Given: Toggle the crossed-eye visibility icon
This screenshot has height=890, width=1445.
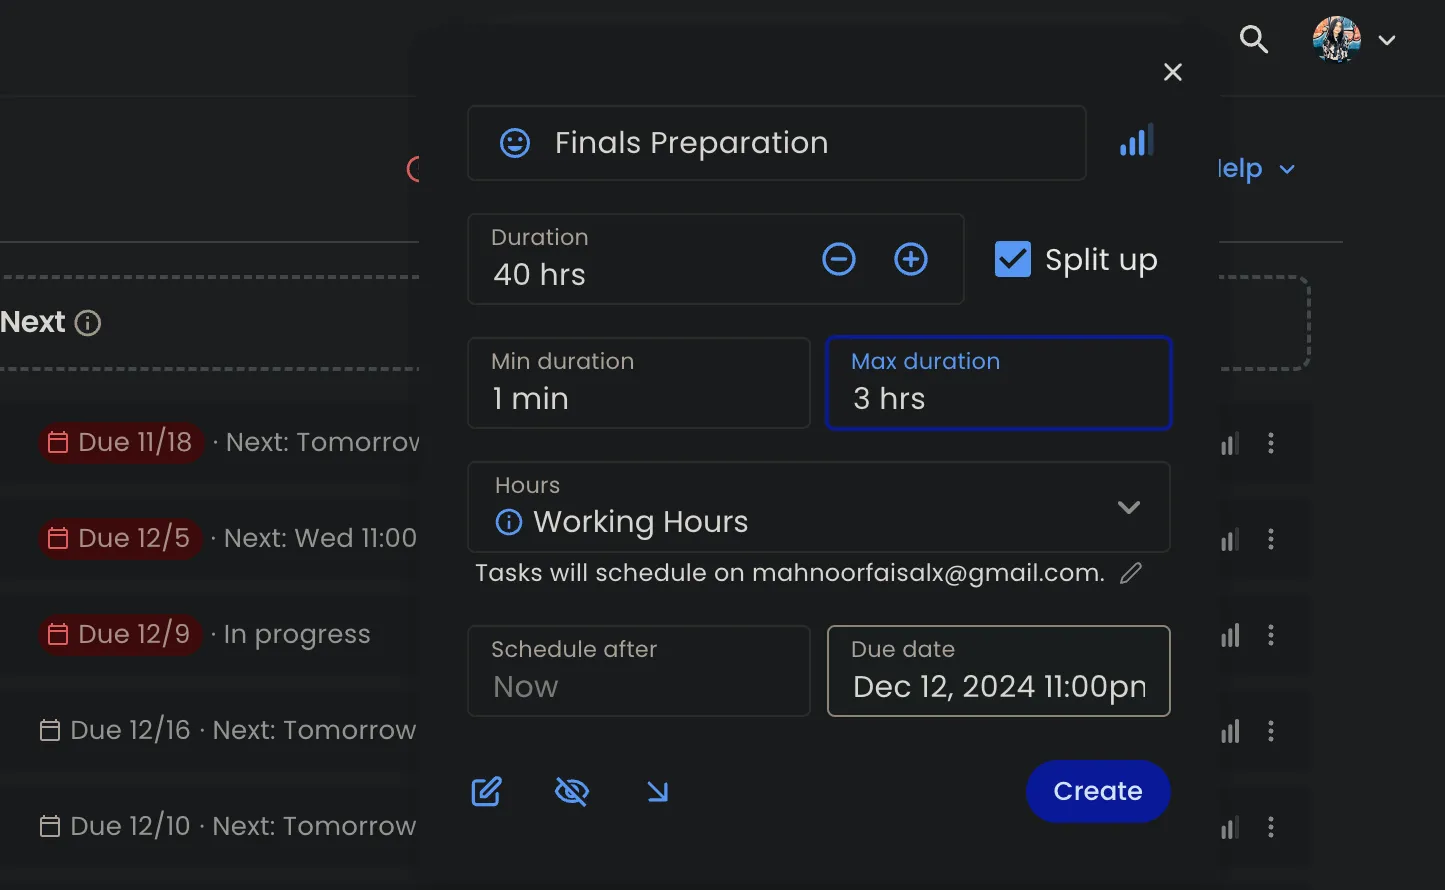Looking at the screenshot, I should click(572, 792).
